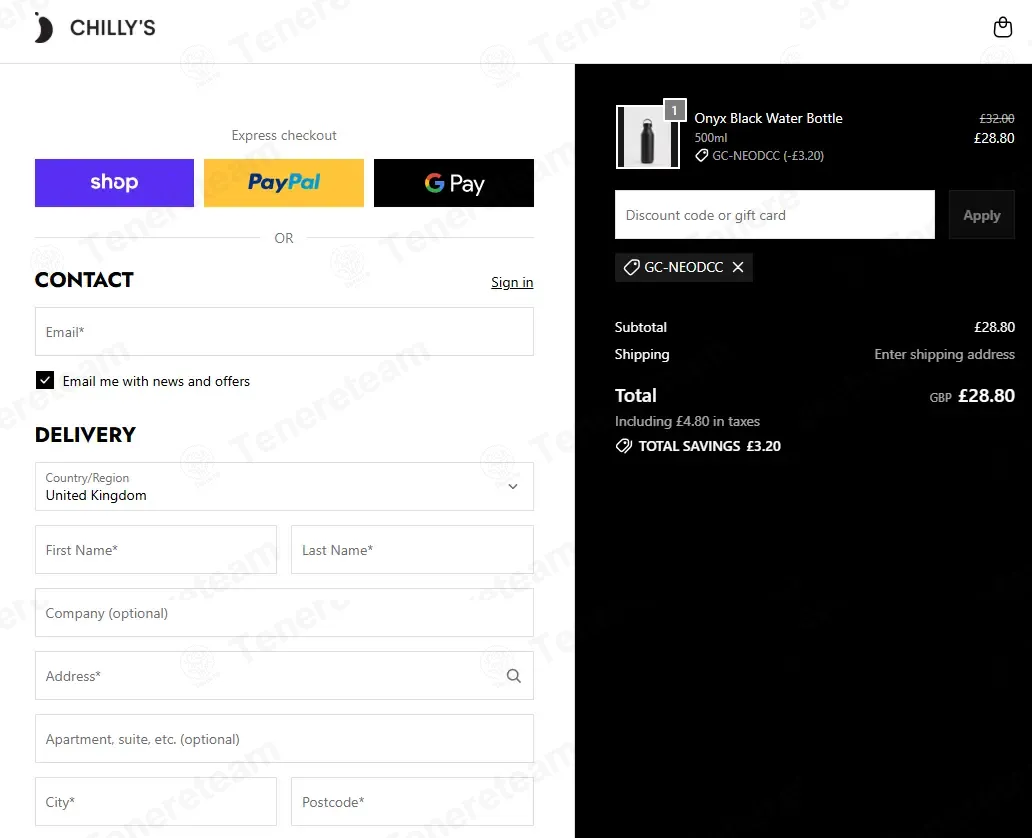Click the Enter shipping address text

944,354
